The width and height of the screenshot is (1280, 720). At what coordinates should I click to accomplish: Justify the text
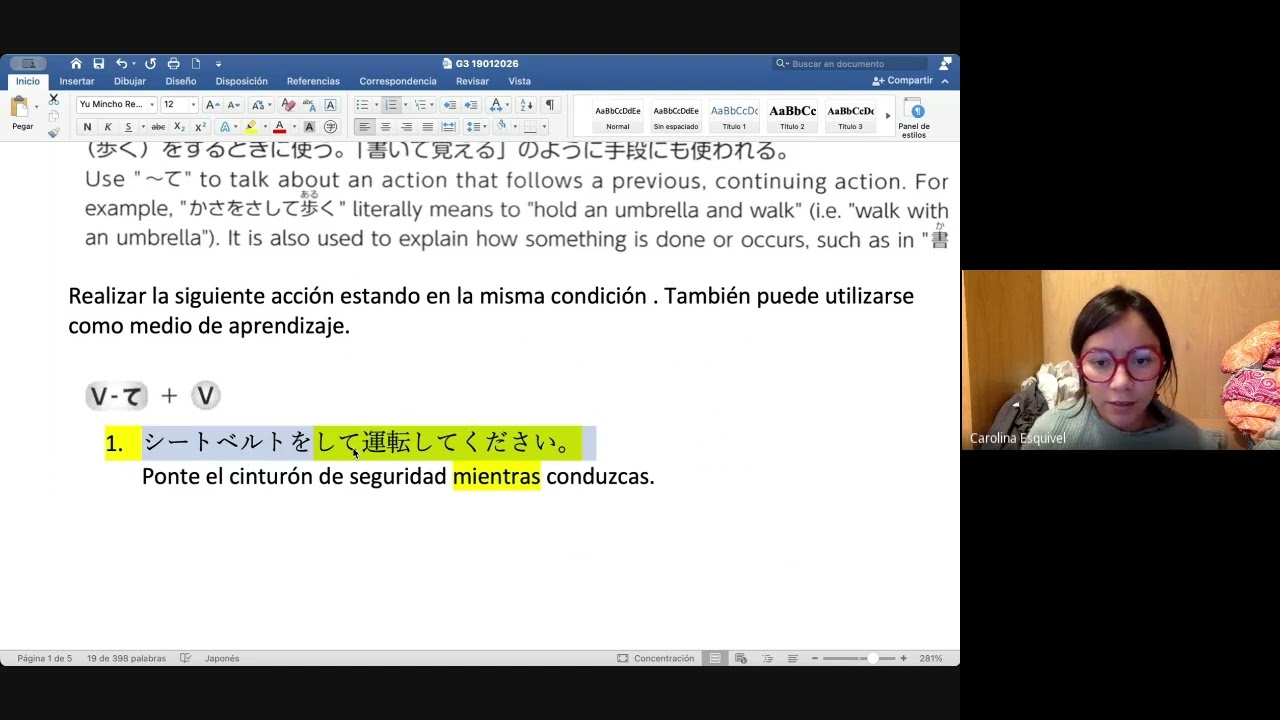point(427,127)
